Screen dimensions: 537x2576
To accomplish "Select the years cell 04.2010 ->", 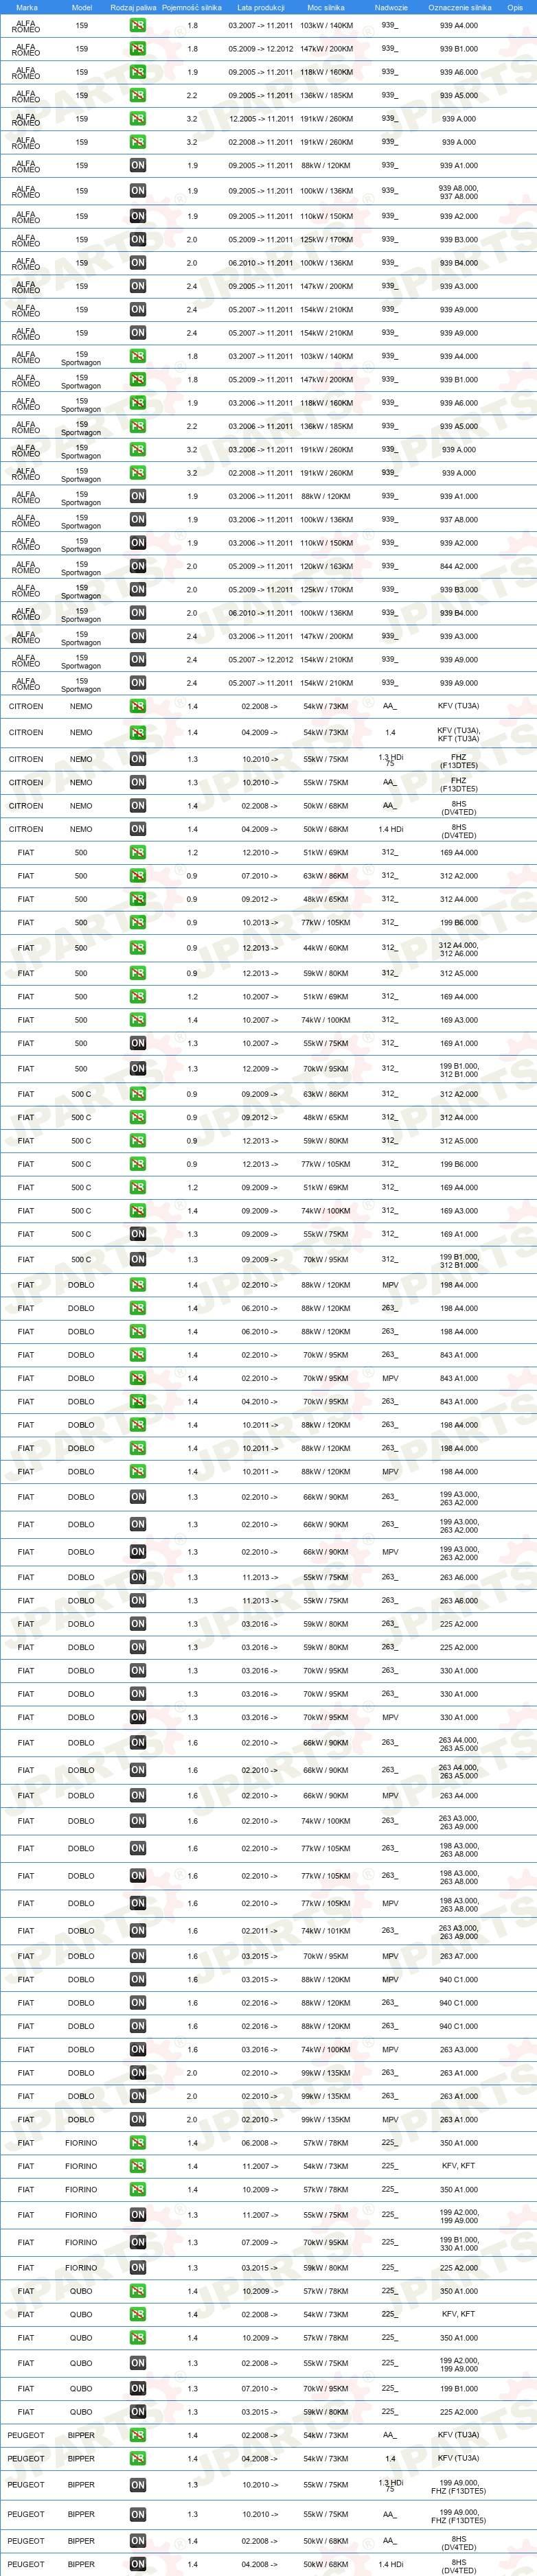I will coord(261,1402).
